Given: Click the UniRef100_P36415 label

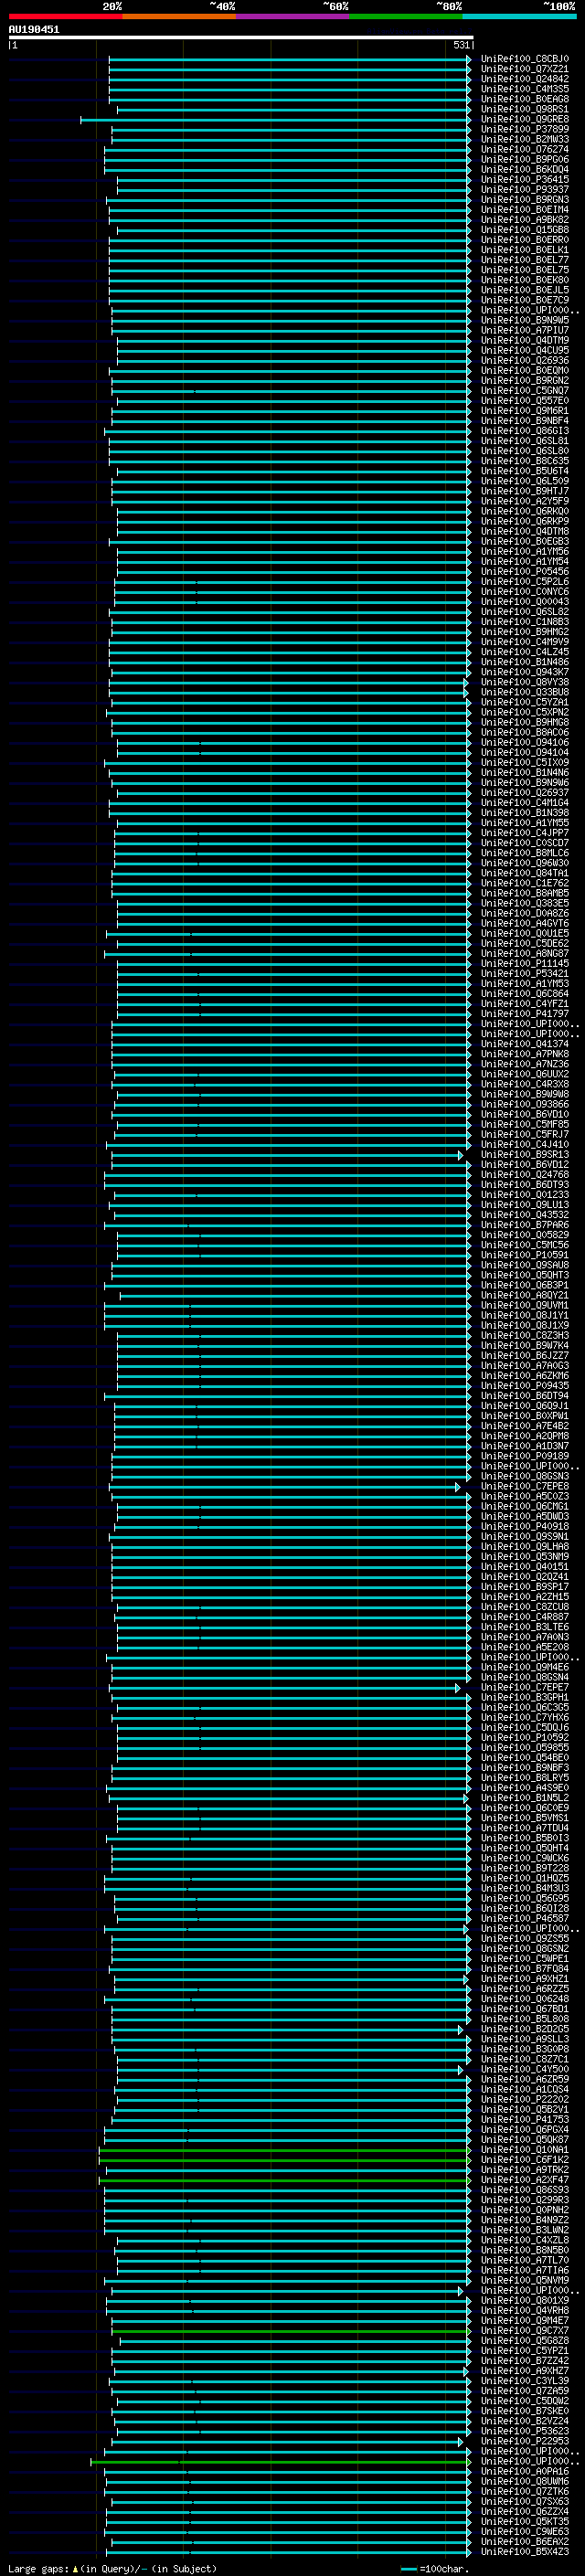Looking at the screenshot, I should click(524, 180).
